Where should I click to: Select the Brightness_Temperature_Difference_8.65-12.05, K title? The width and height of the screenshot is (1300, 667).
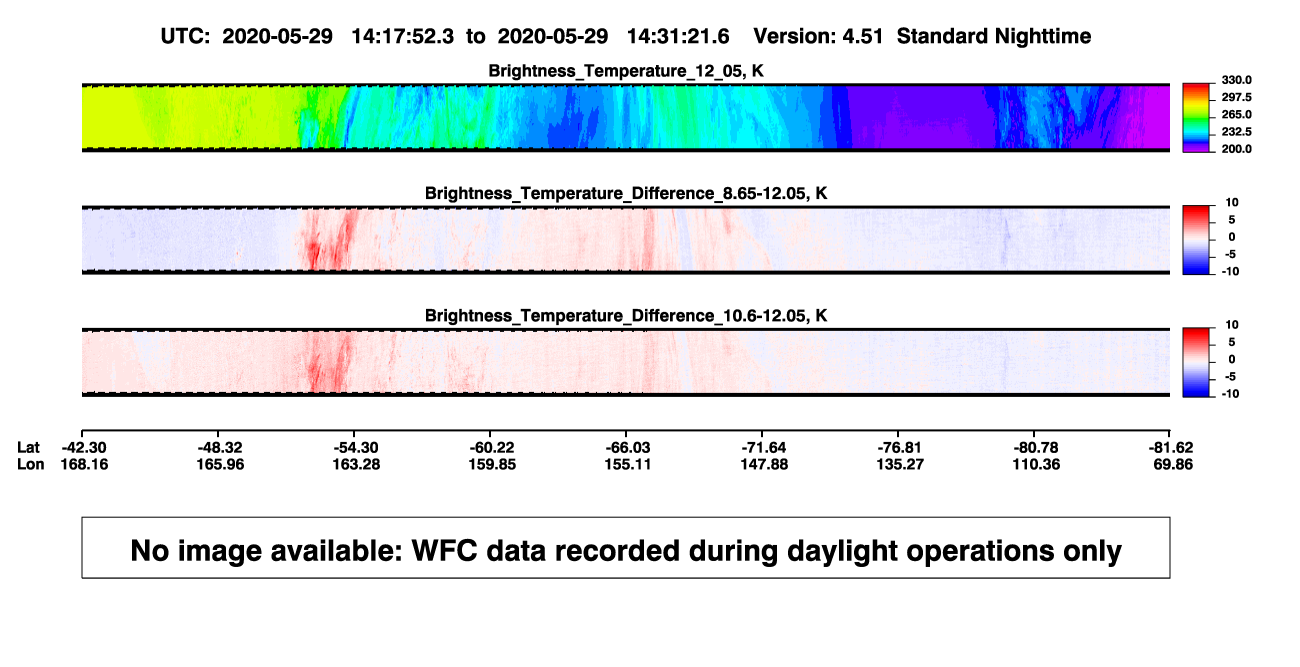pyautogui.click(x=626, y=193)
